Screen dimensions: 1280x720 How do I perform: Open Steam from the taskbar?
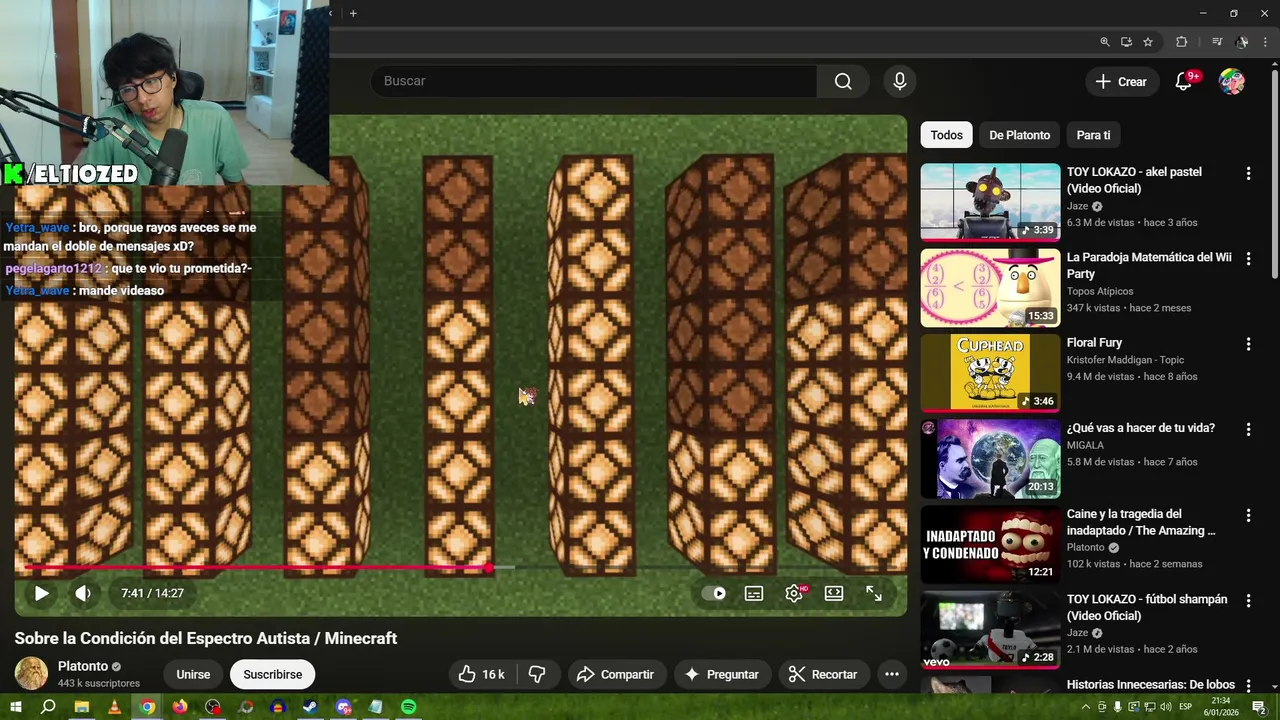pyautogui.click(x=311, y=707)
